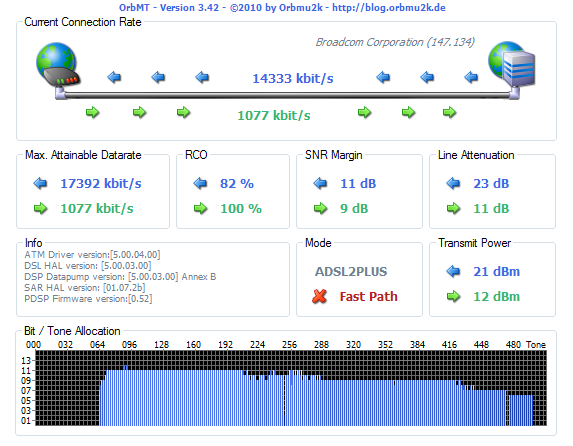The width and height of the screenshot is (573, 446).
Task: Click tone axis label 256
Action: coord(289,345)
